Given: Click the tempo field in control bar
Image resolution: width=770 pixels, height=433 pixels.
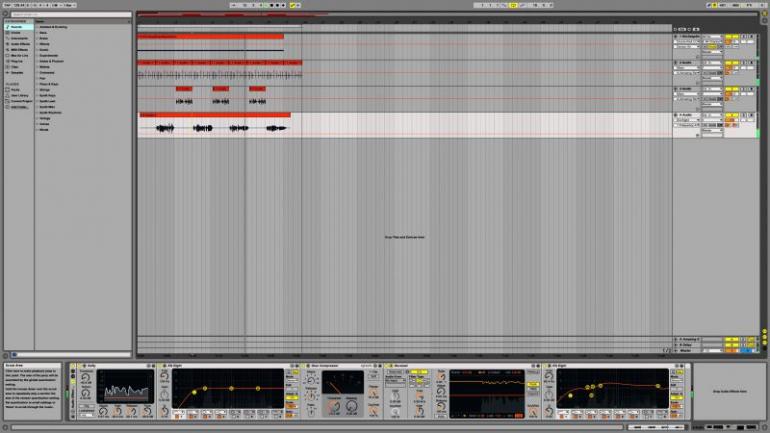Looking at the screenshot, I should click(x=19, y=5).
